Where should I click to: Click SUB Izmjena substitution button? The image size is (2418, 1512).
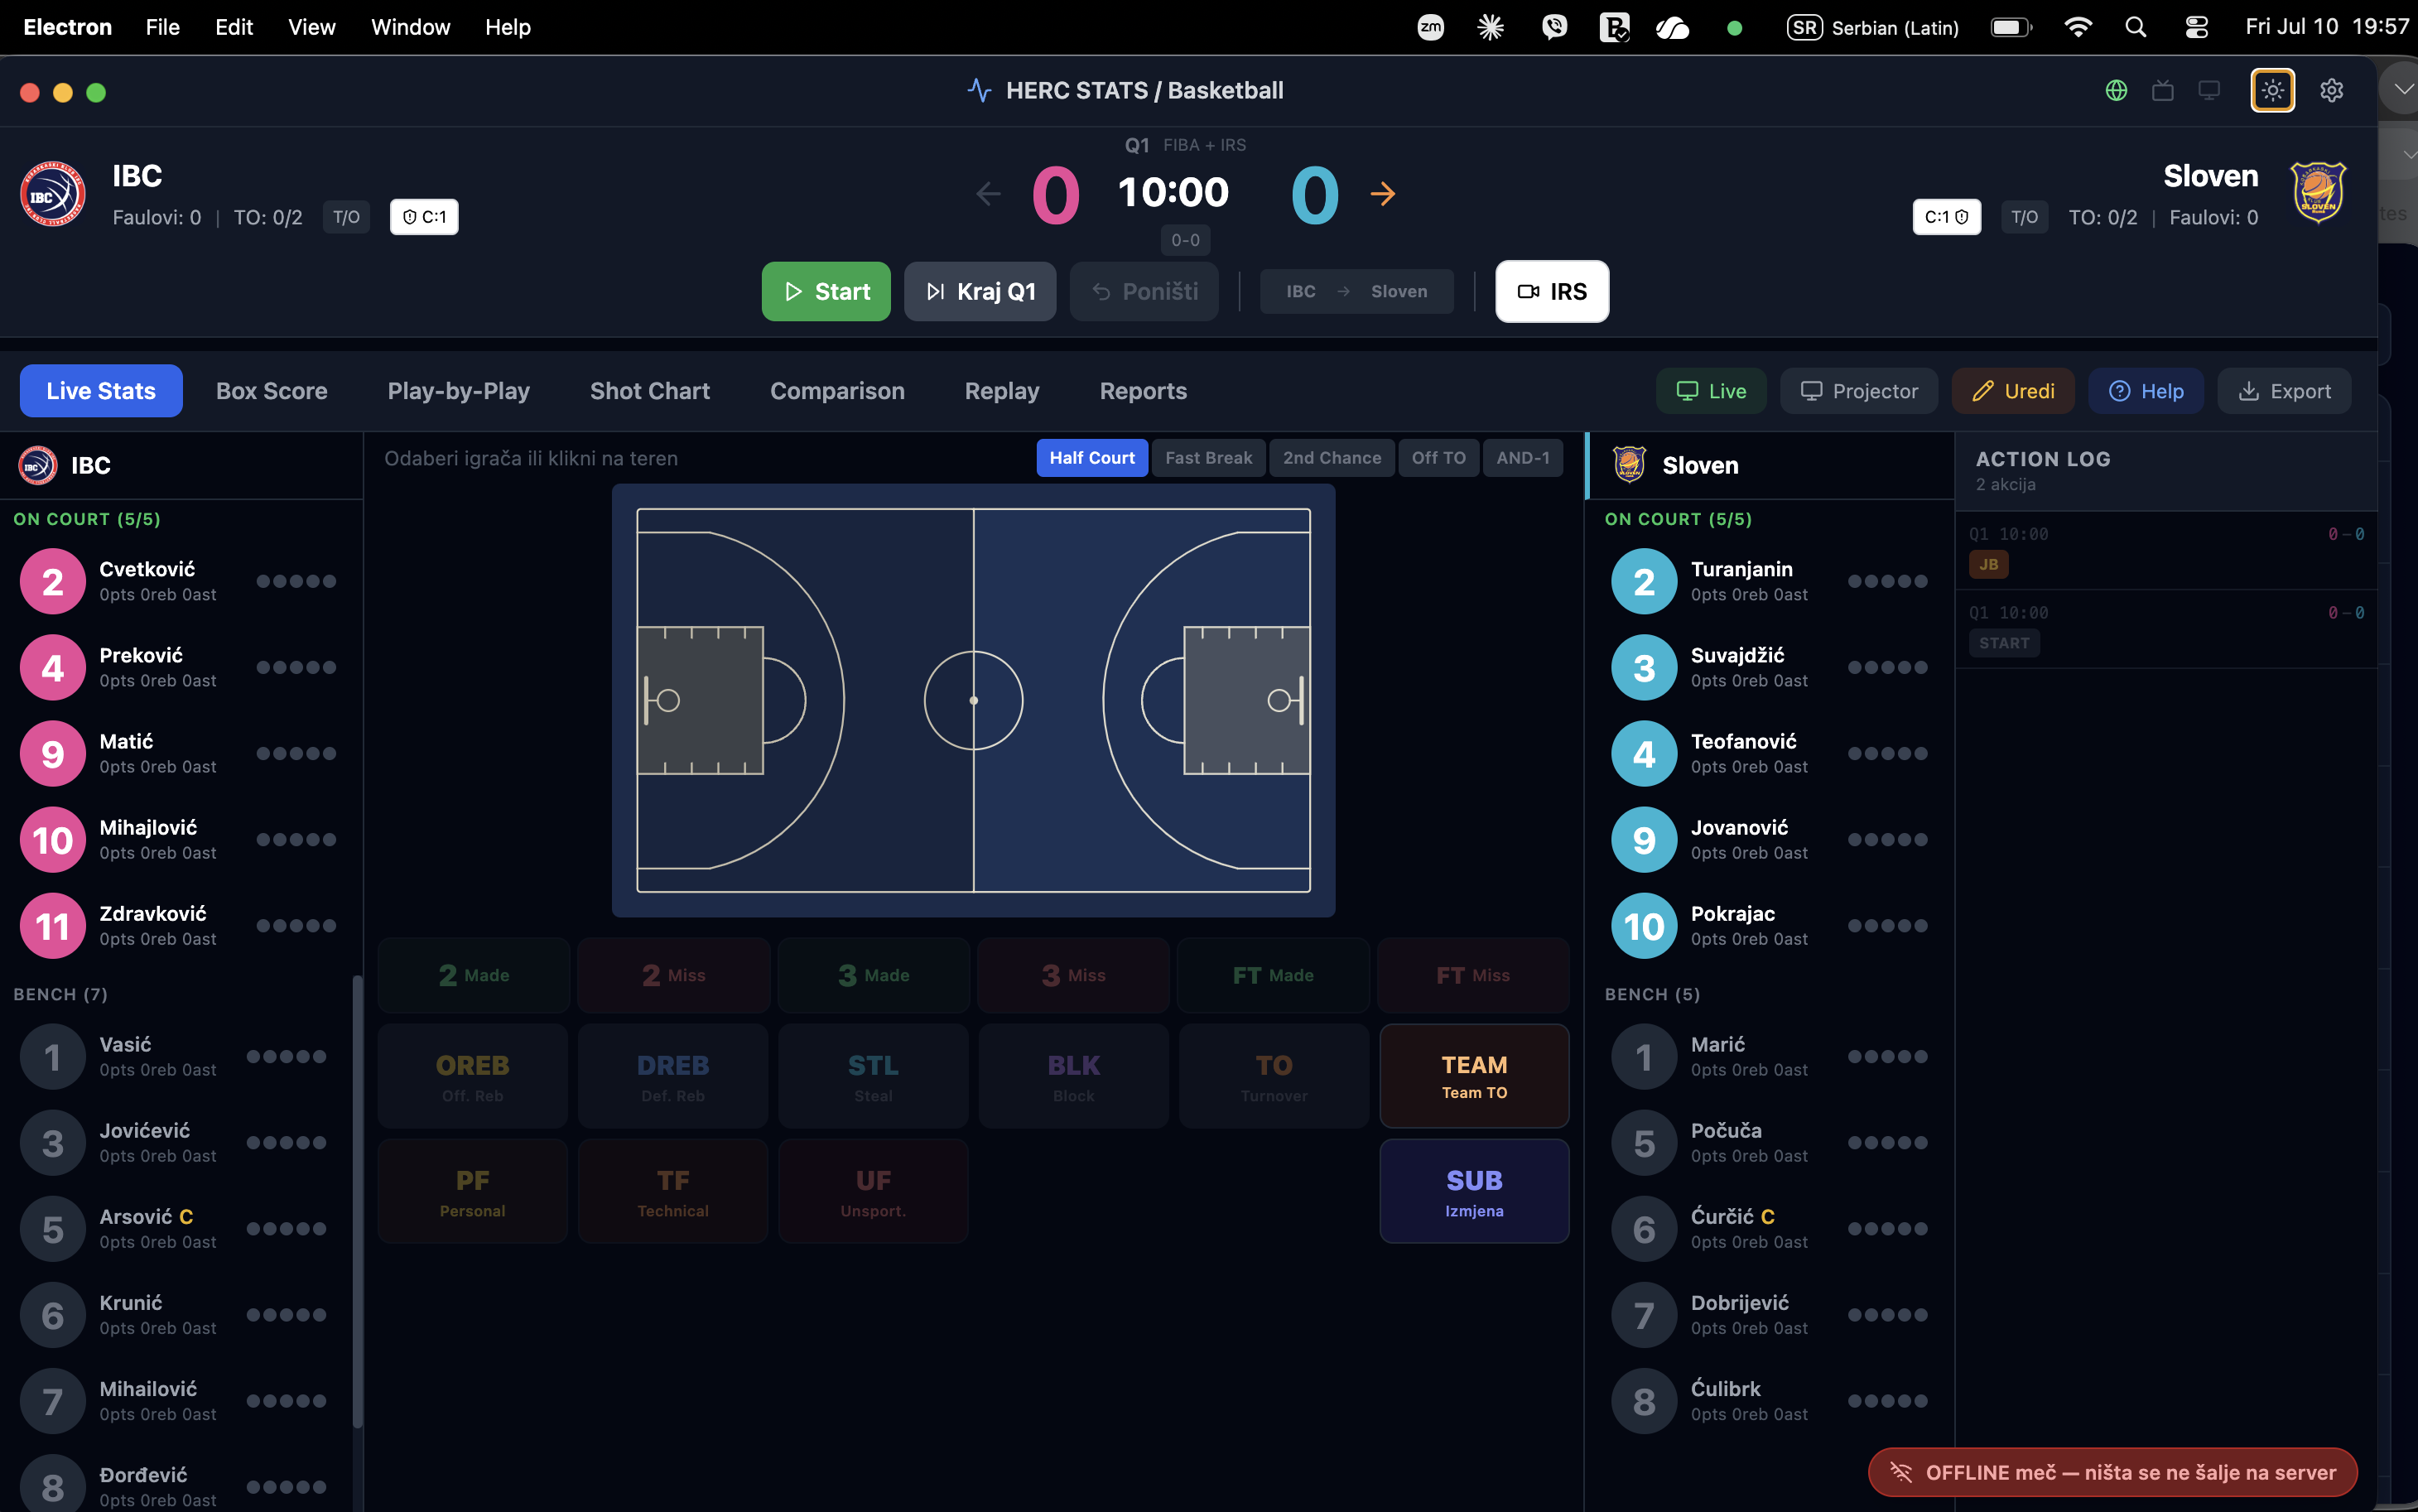point(1474,1191)
